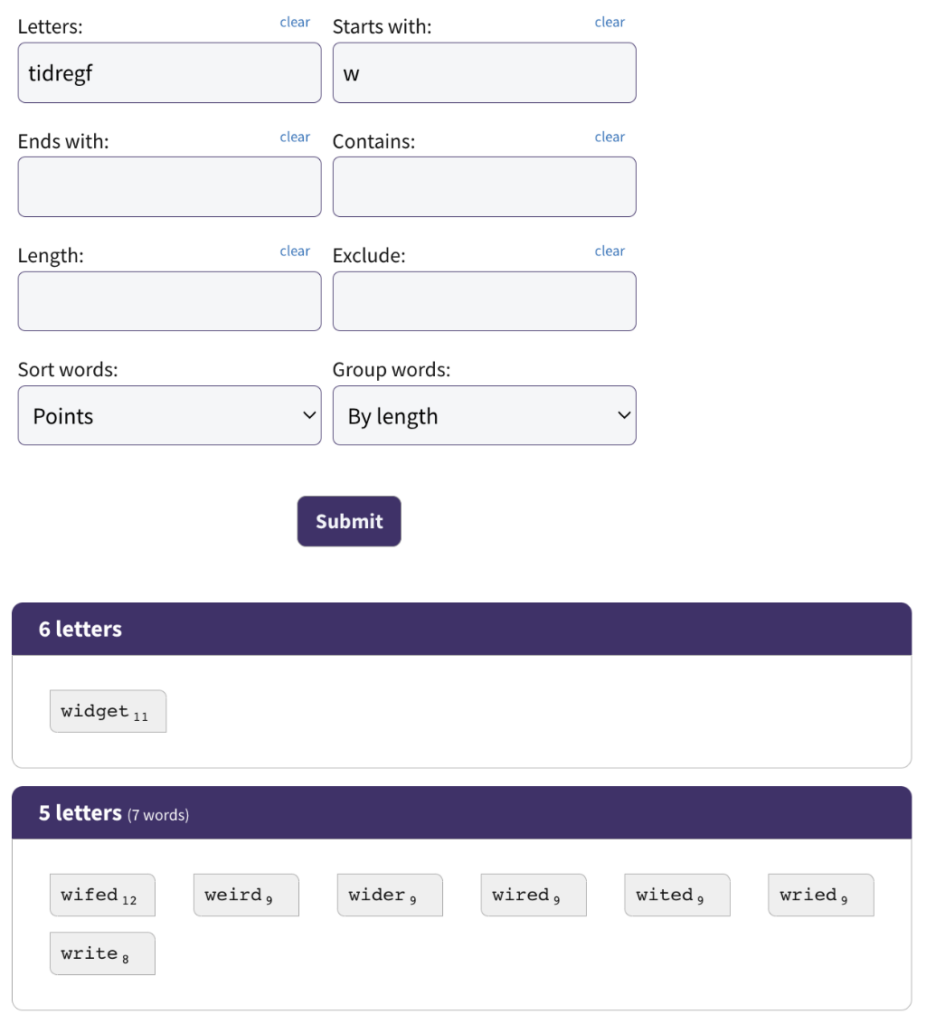Clear the Exclude field
Screen dimensions: 926x1024
[609, 251]
